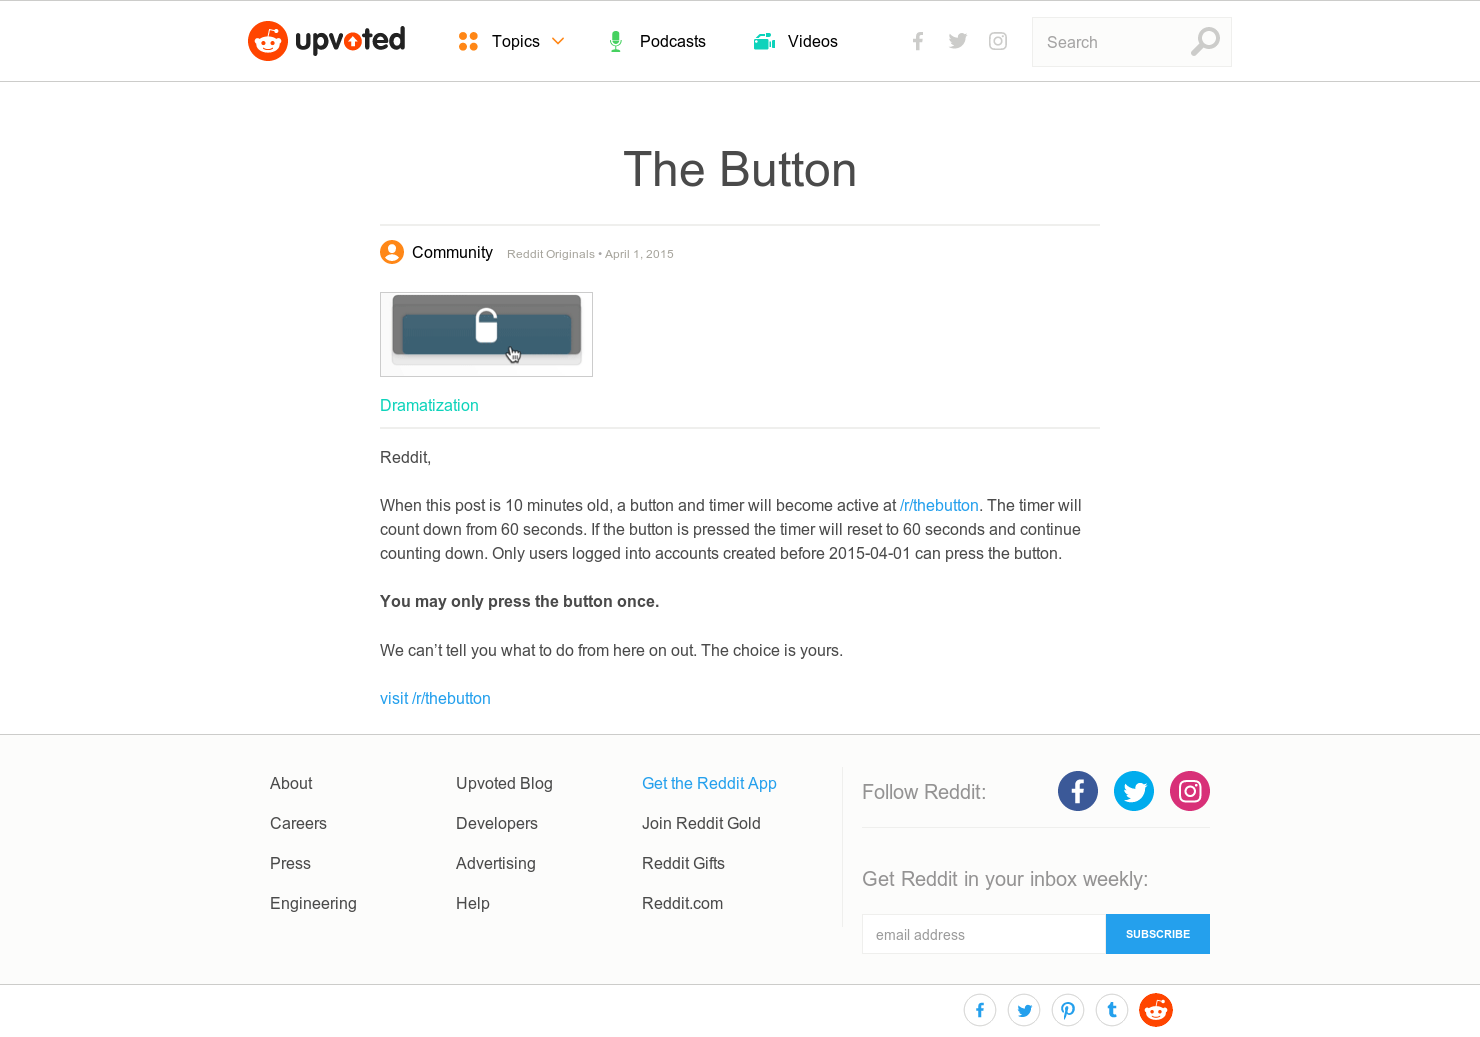The image size is (1480, 1037).
Task: Click the Upvoted logo in the header
Action: [326, 41]
